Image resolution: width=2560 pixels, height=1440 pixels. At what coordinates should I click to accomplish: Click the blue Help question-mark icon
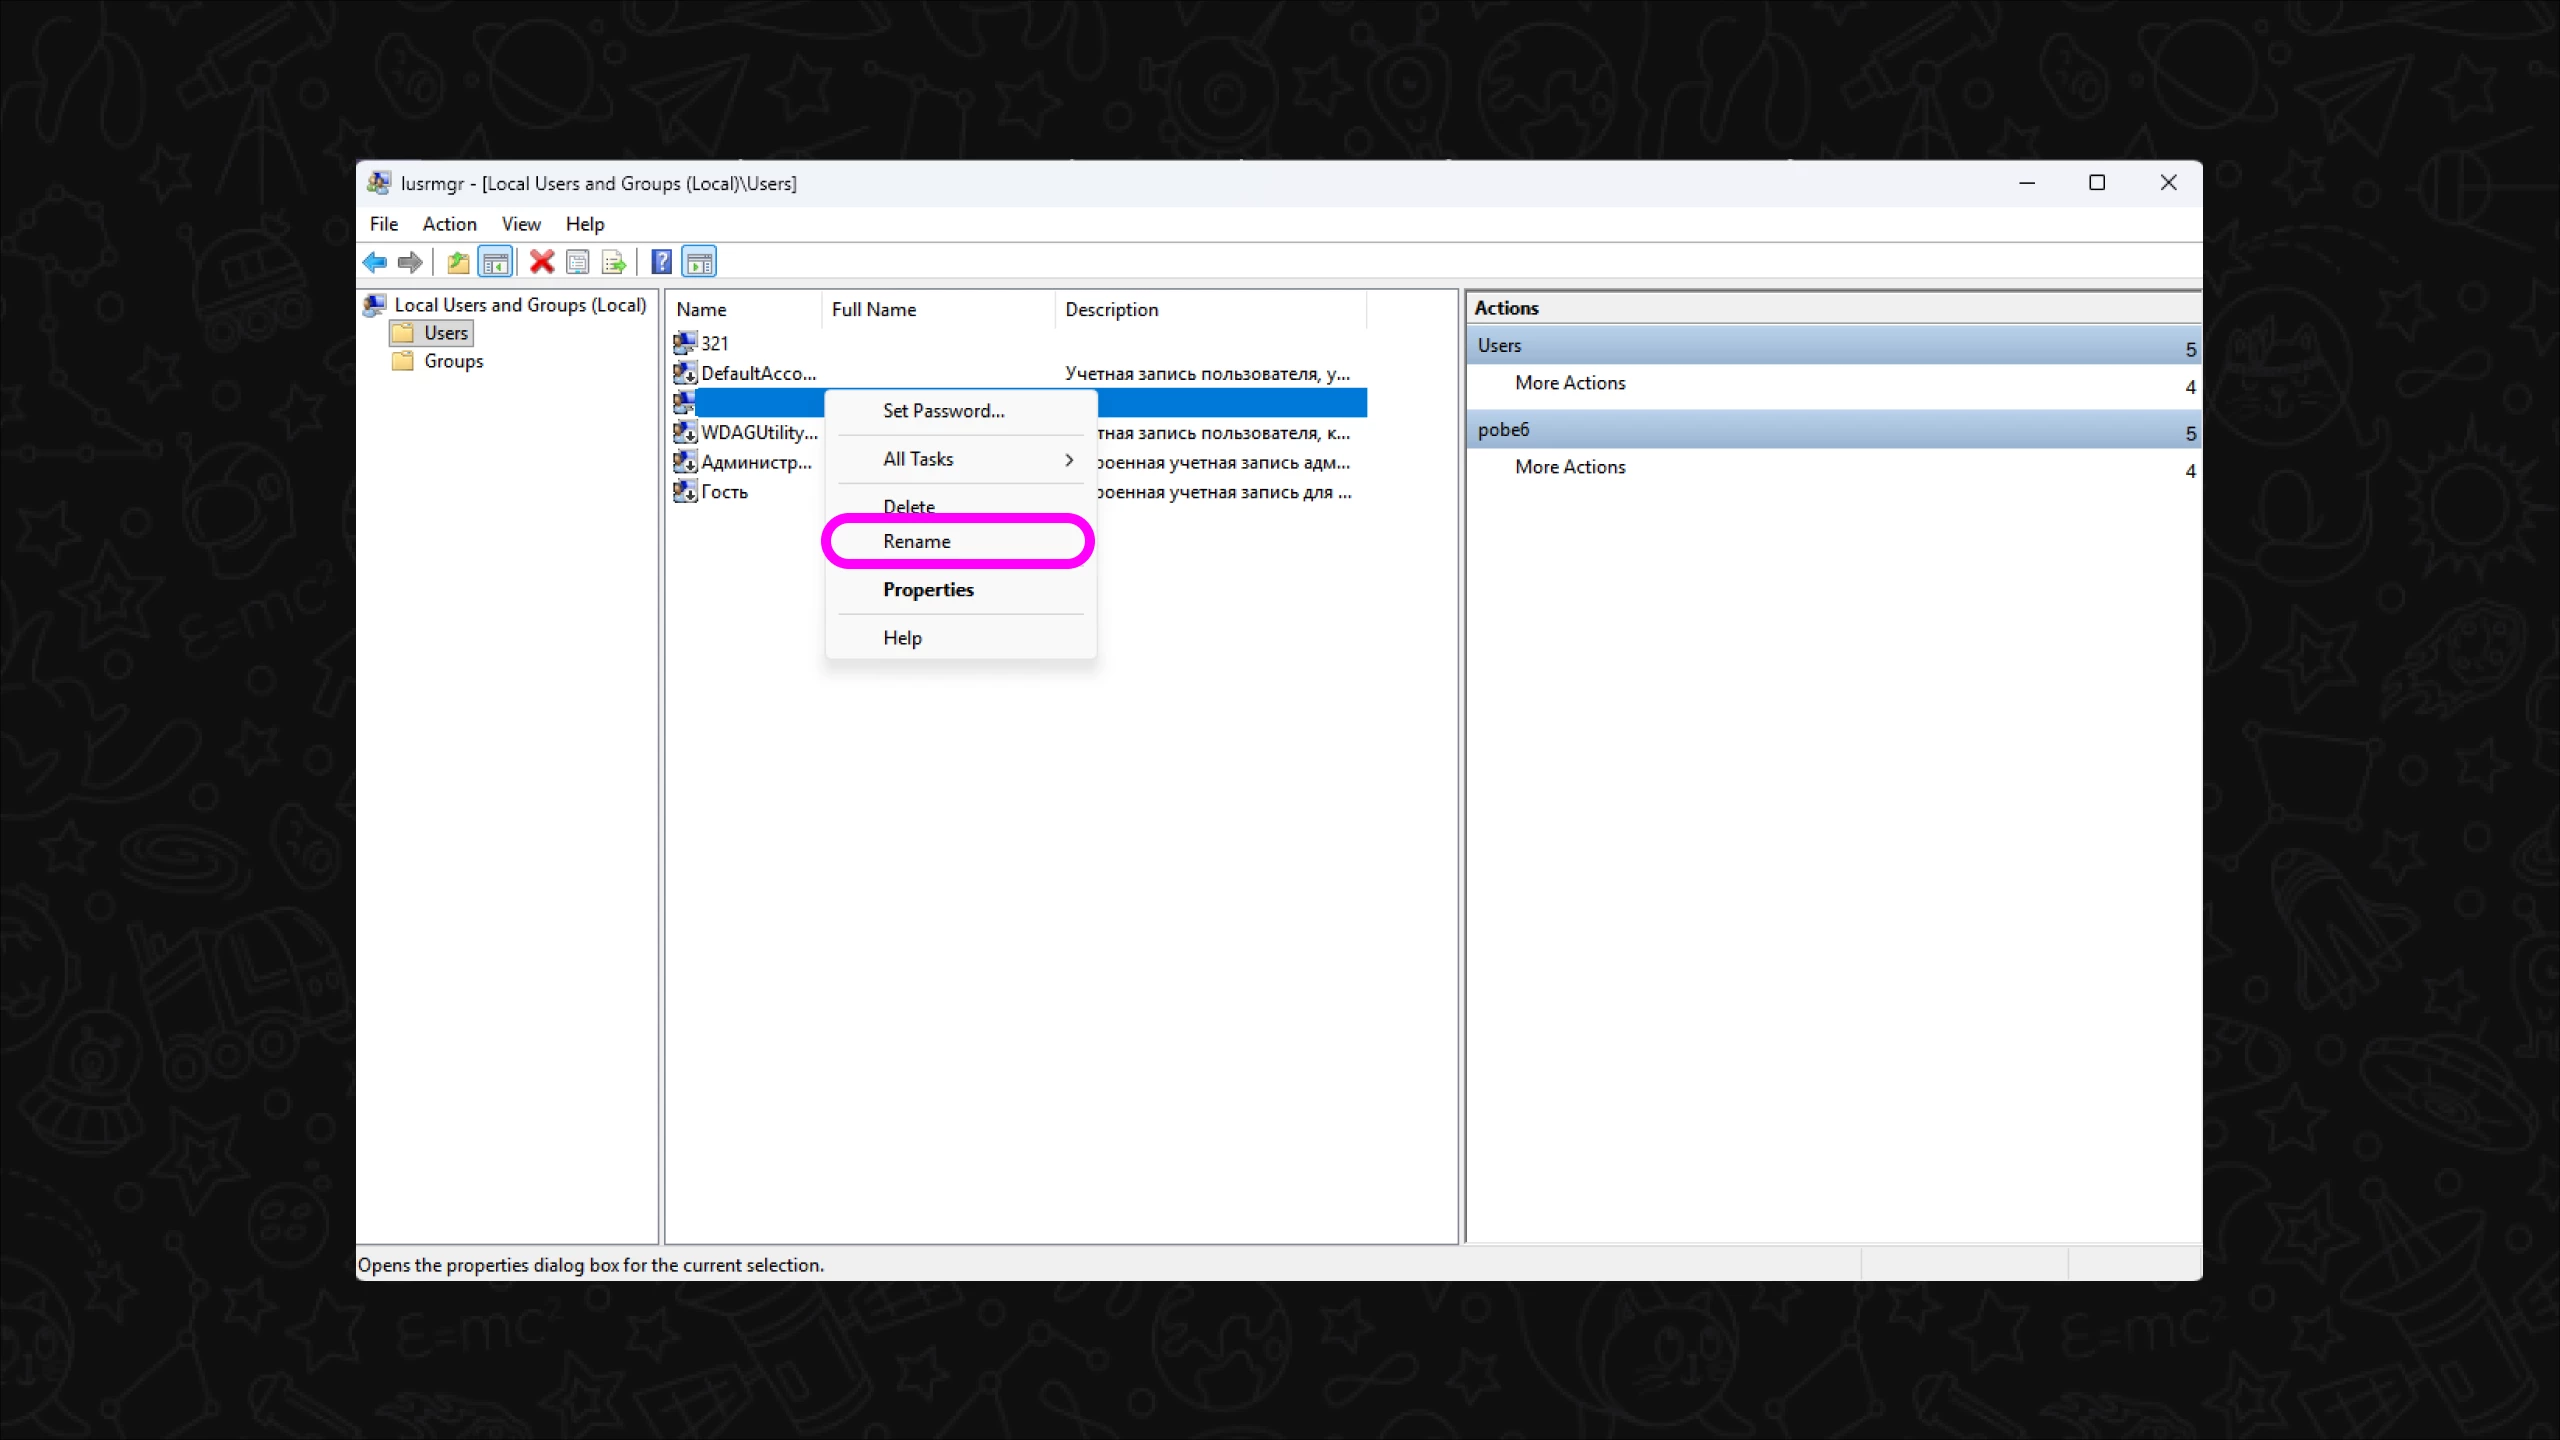[x=661, y=262]
